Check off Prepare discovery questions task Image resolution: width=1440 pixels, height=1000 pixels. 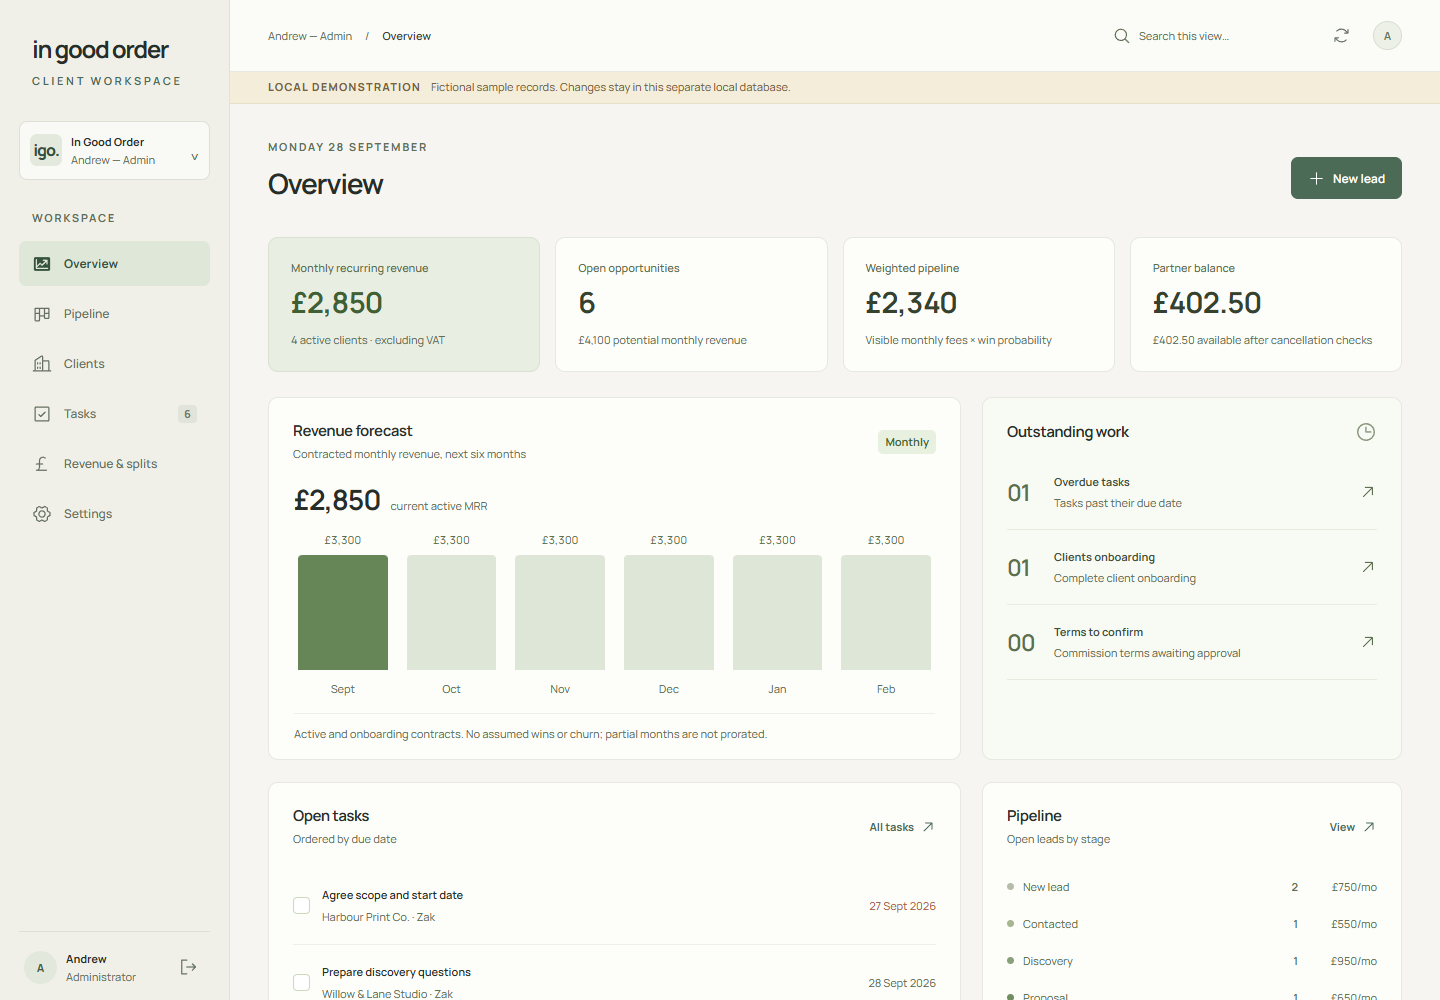tap(301, 983)
